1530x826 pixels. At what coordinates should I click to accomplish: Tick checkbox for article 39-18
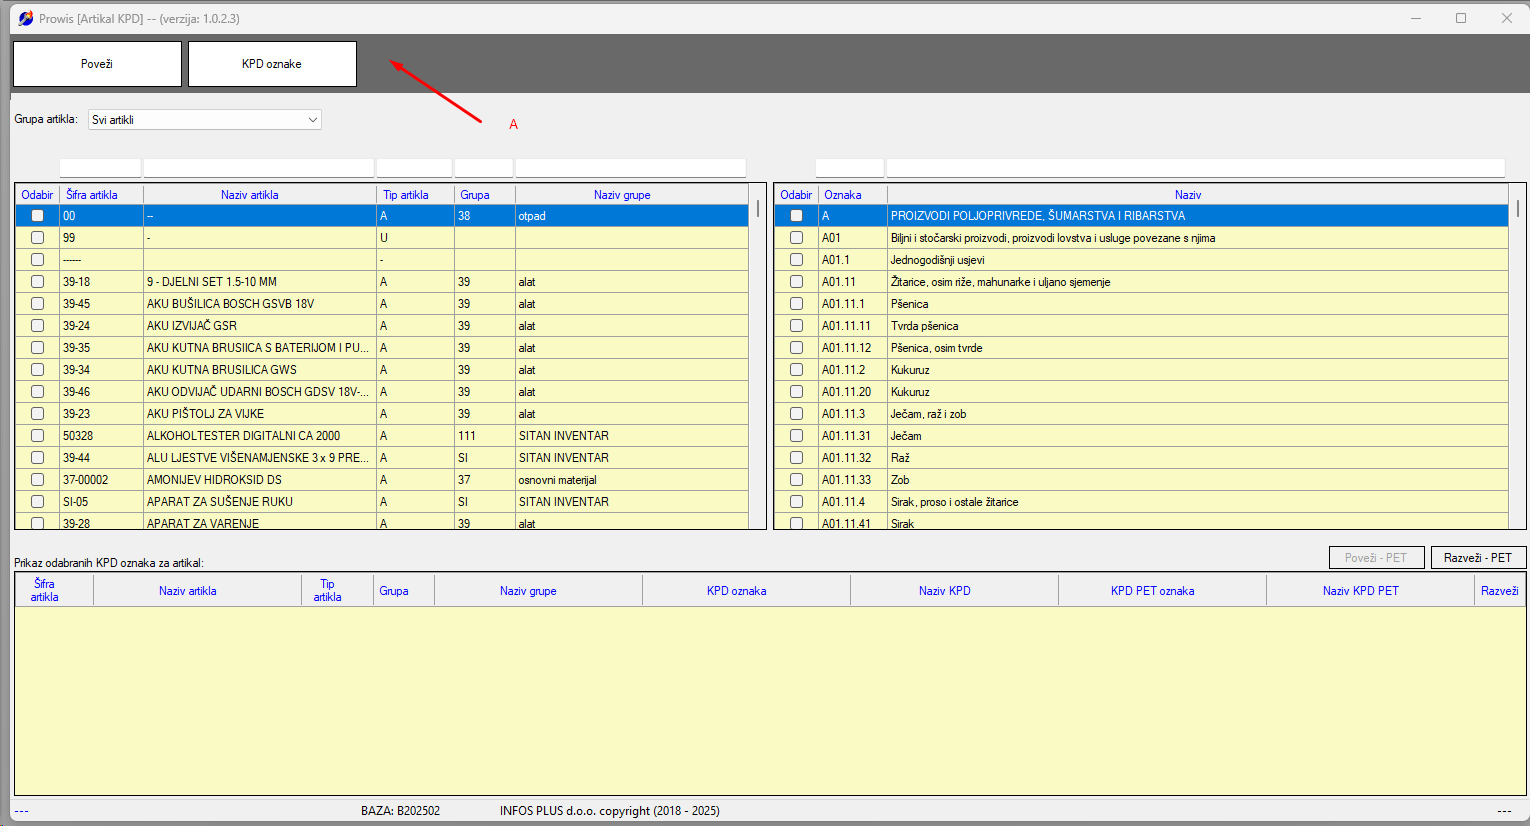pyautogui.click(x=37, y=282)
